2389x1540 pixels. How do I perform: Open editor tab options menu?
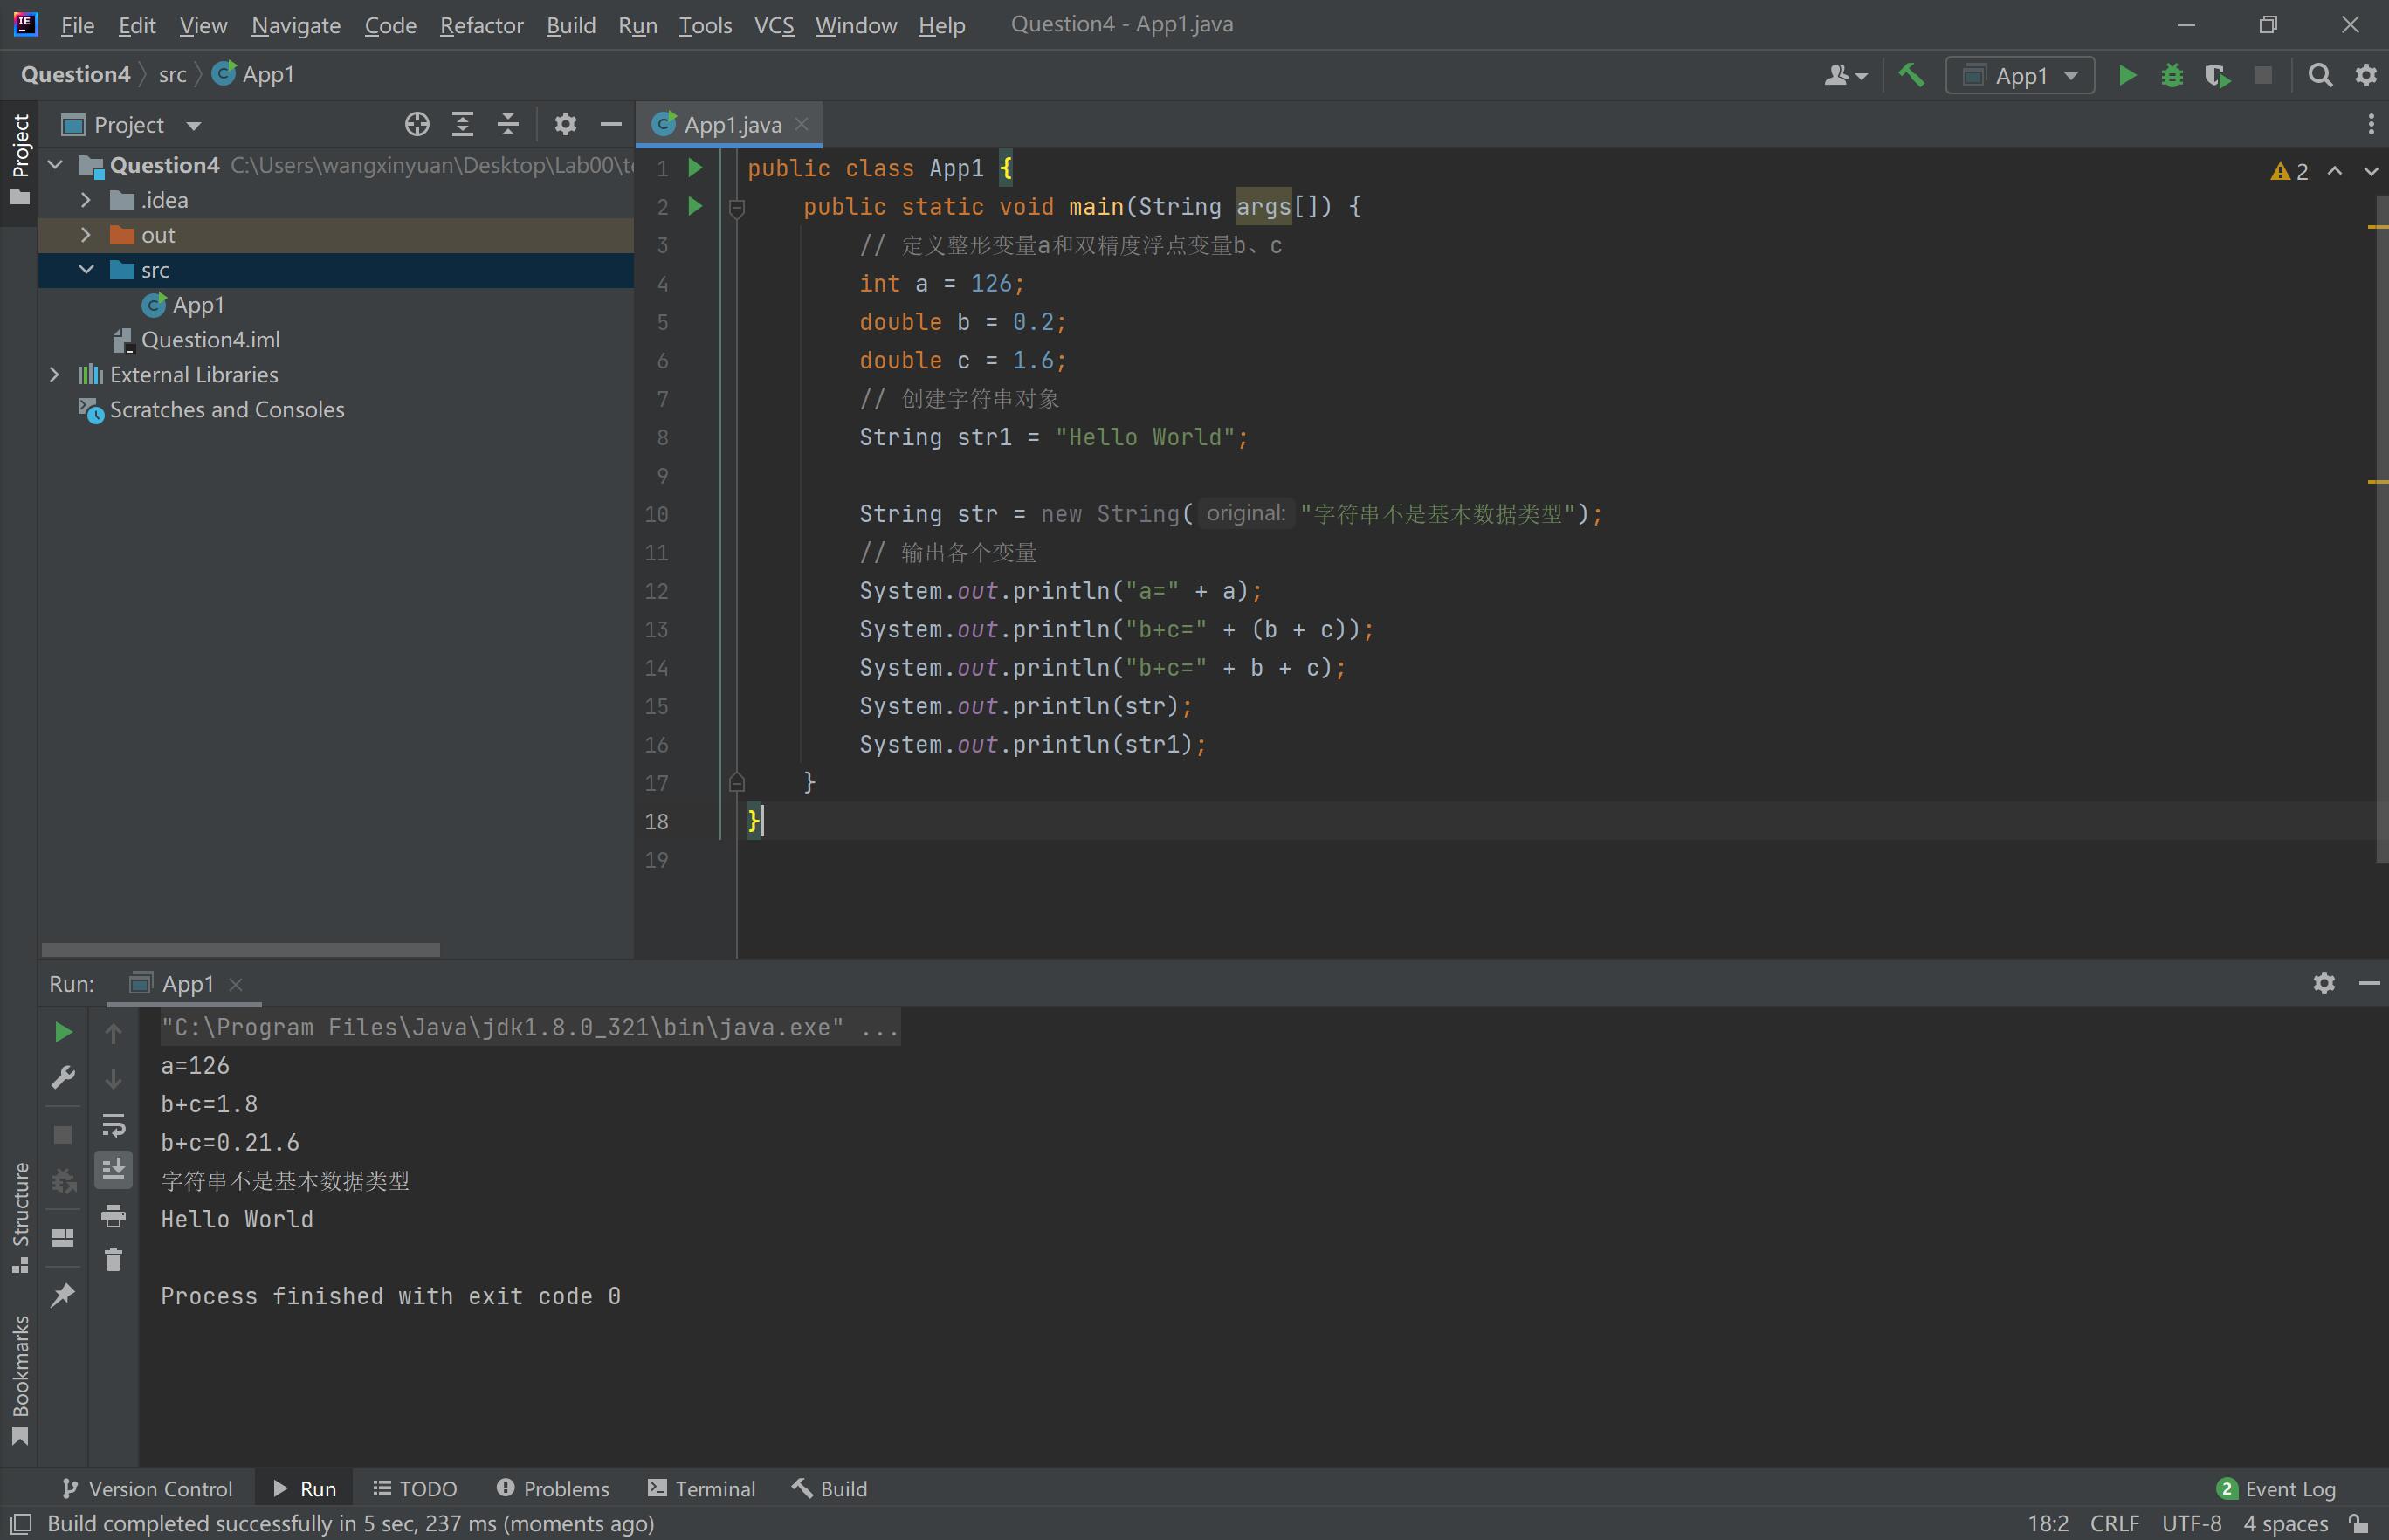tap(2370, 124)
